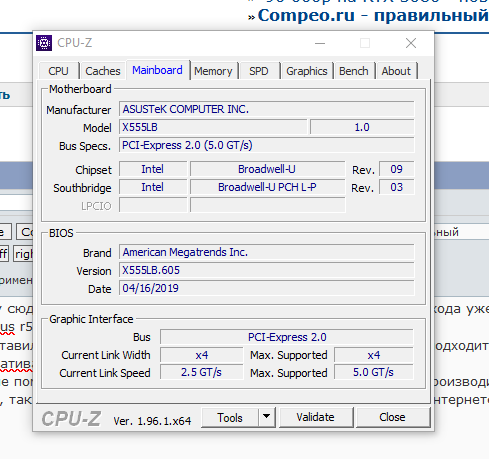Click the Chipset vendor Intel field
Screen dimensions: 489x459
point(153,169)
